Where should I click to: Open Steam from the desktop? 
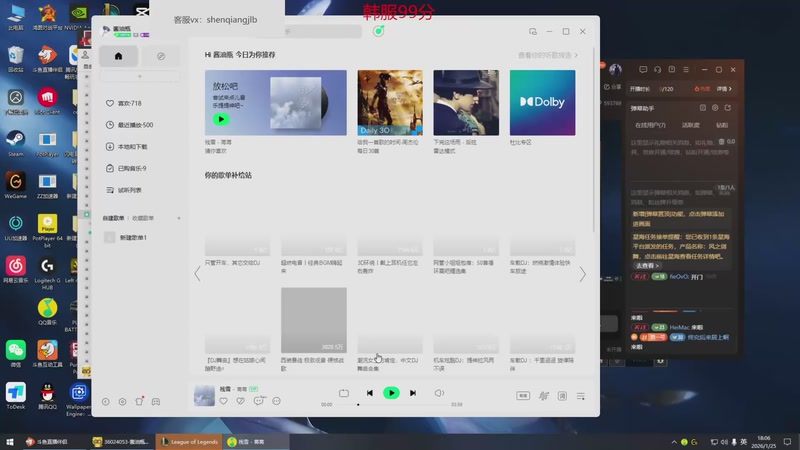pyautogui.click(x=15, y=143)
